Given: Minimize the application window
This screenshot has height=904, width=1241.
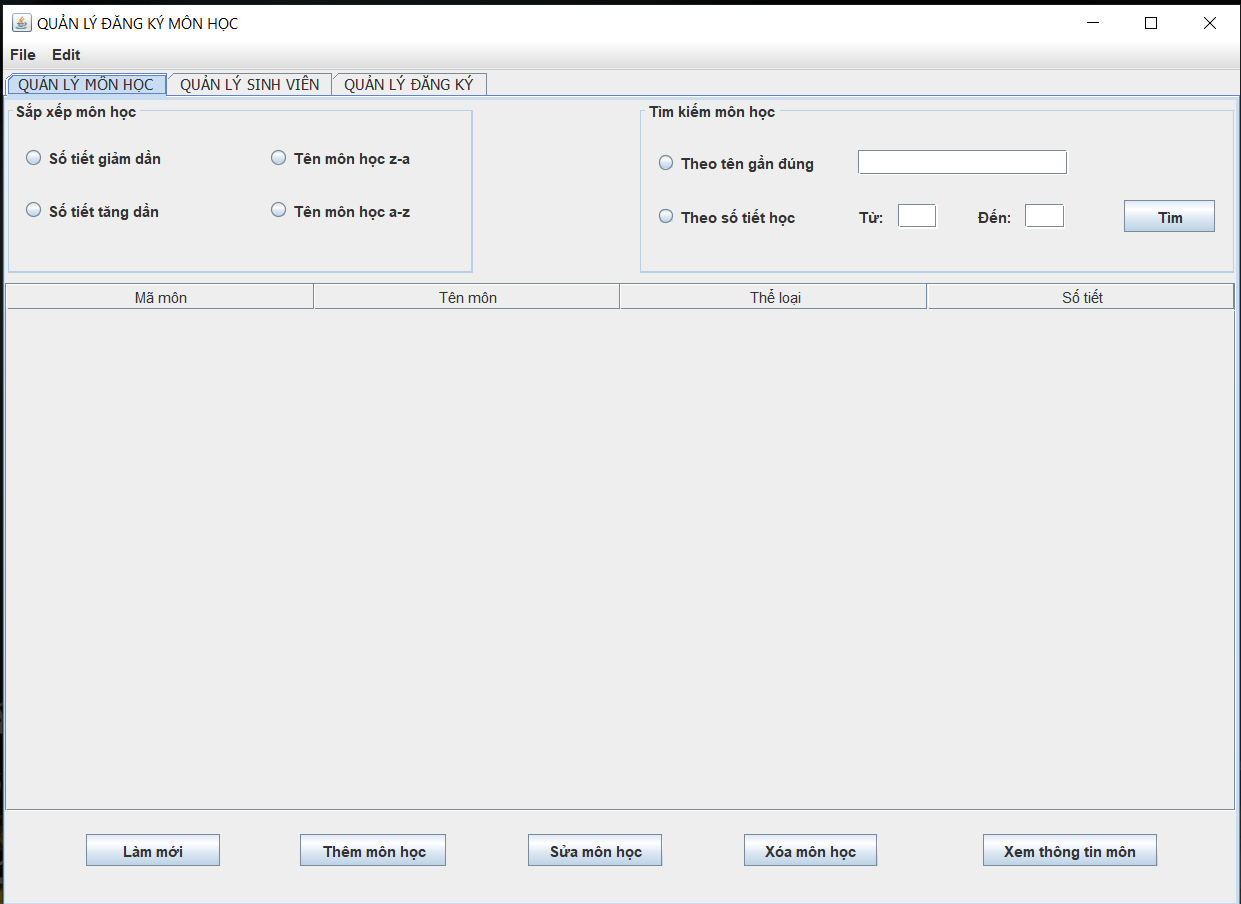Looking at the screenshot, I should click(1093, 23).
